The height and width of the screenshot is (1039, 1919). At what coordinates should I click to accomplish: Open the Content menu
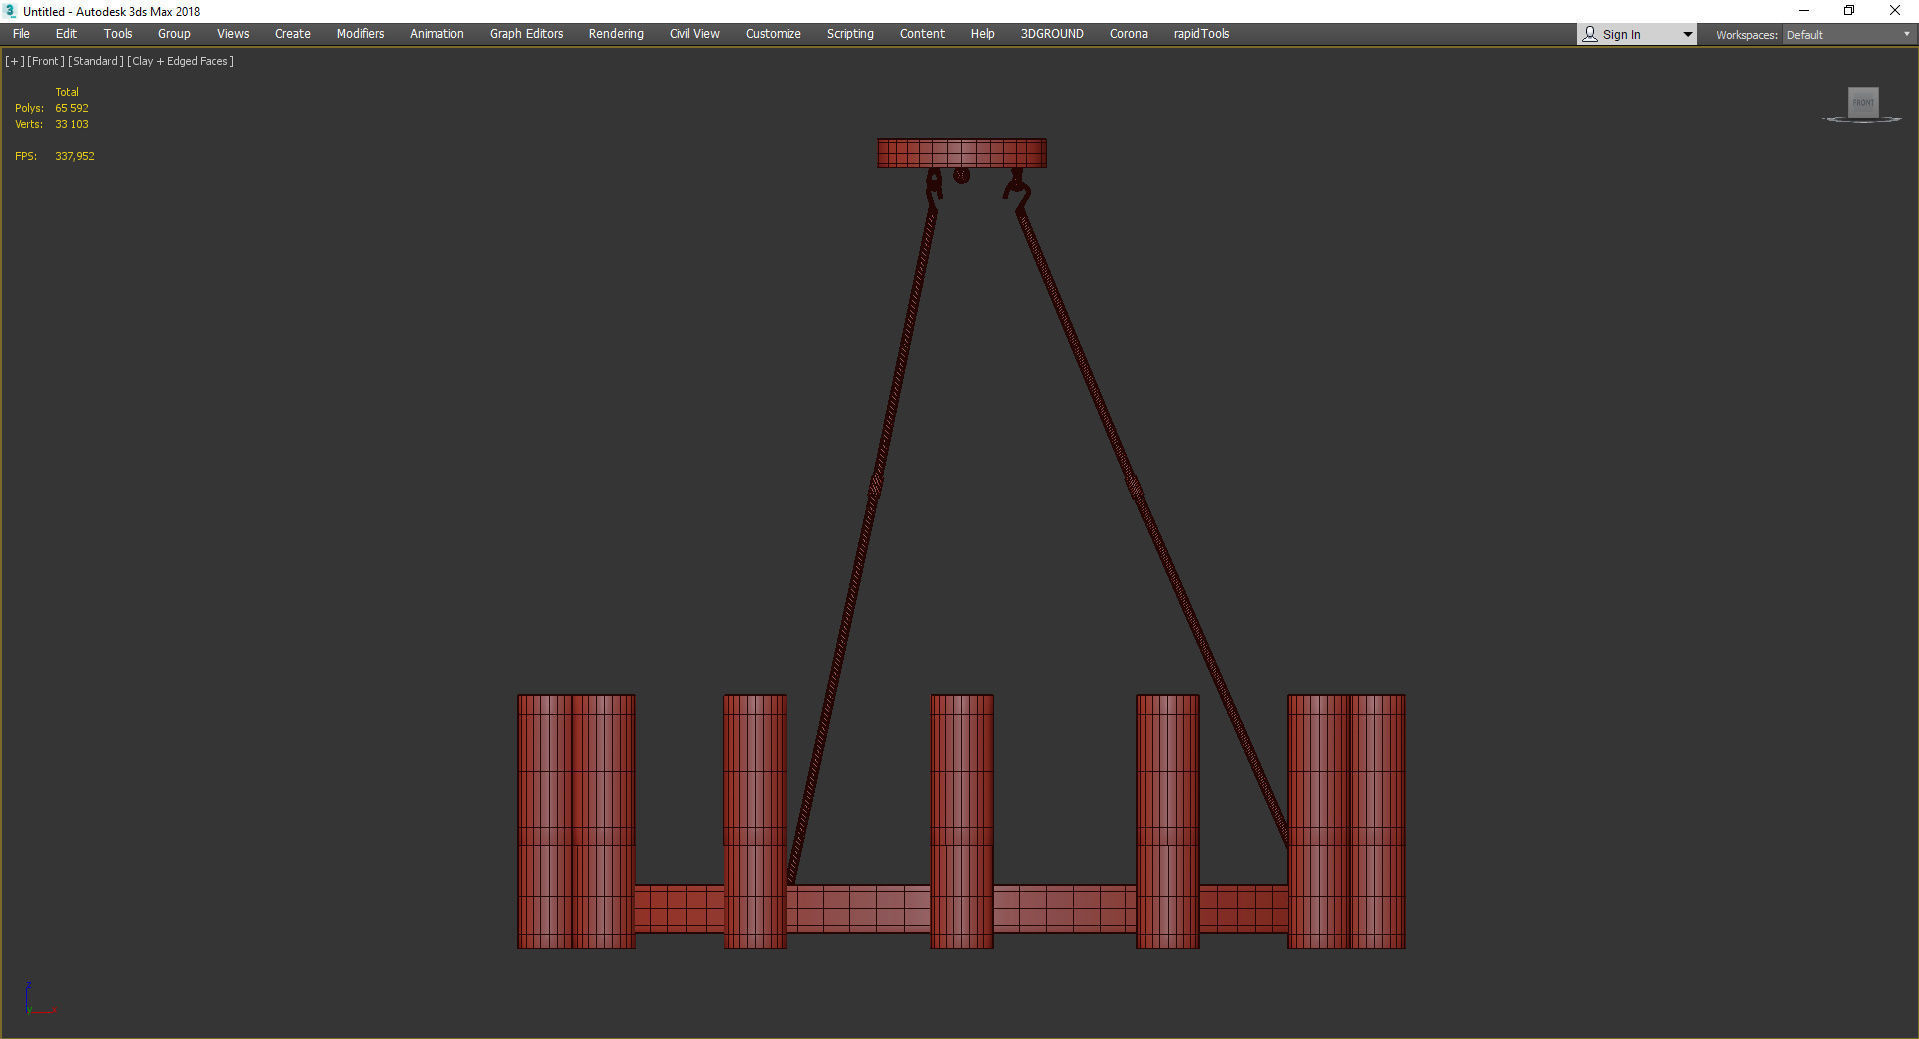tap(922, 34)
